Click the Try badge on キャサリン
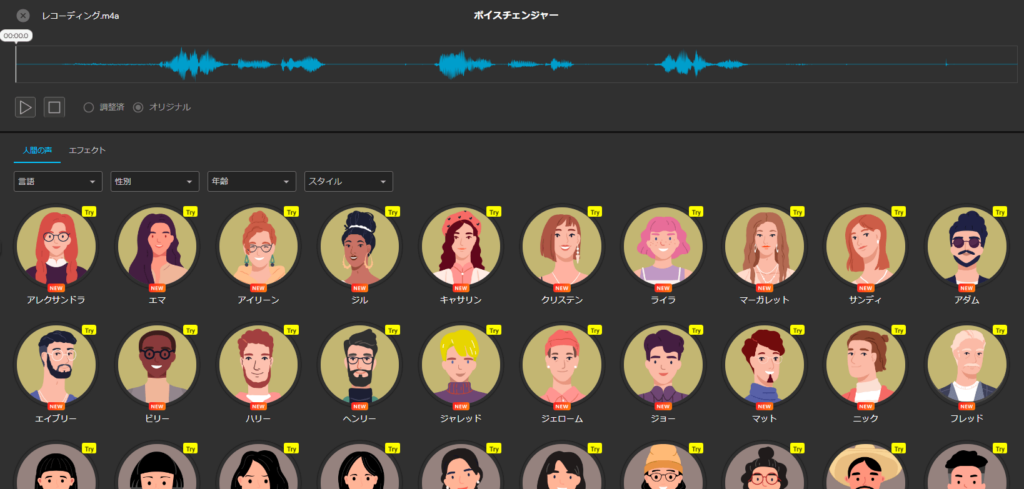The height and width of the screenshot is (489, 1024). [494, 212]
